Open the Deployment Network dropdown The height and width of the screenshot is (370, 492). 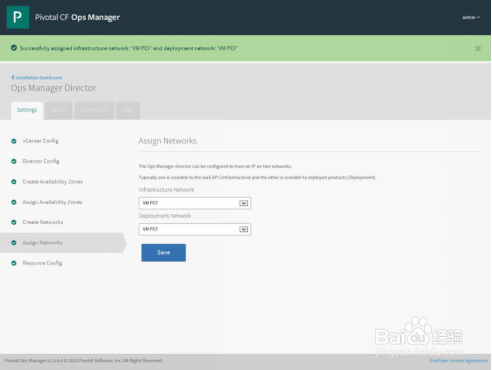pyautogui.click(x=195, y=229)
